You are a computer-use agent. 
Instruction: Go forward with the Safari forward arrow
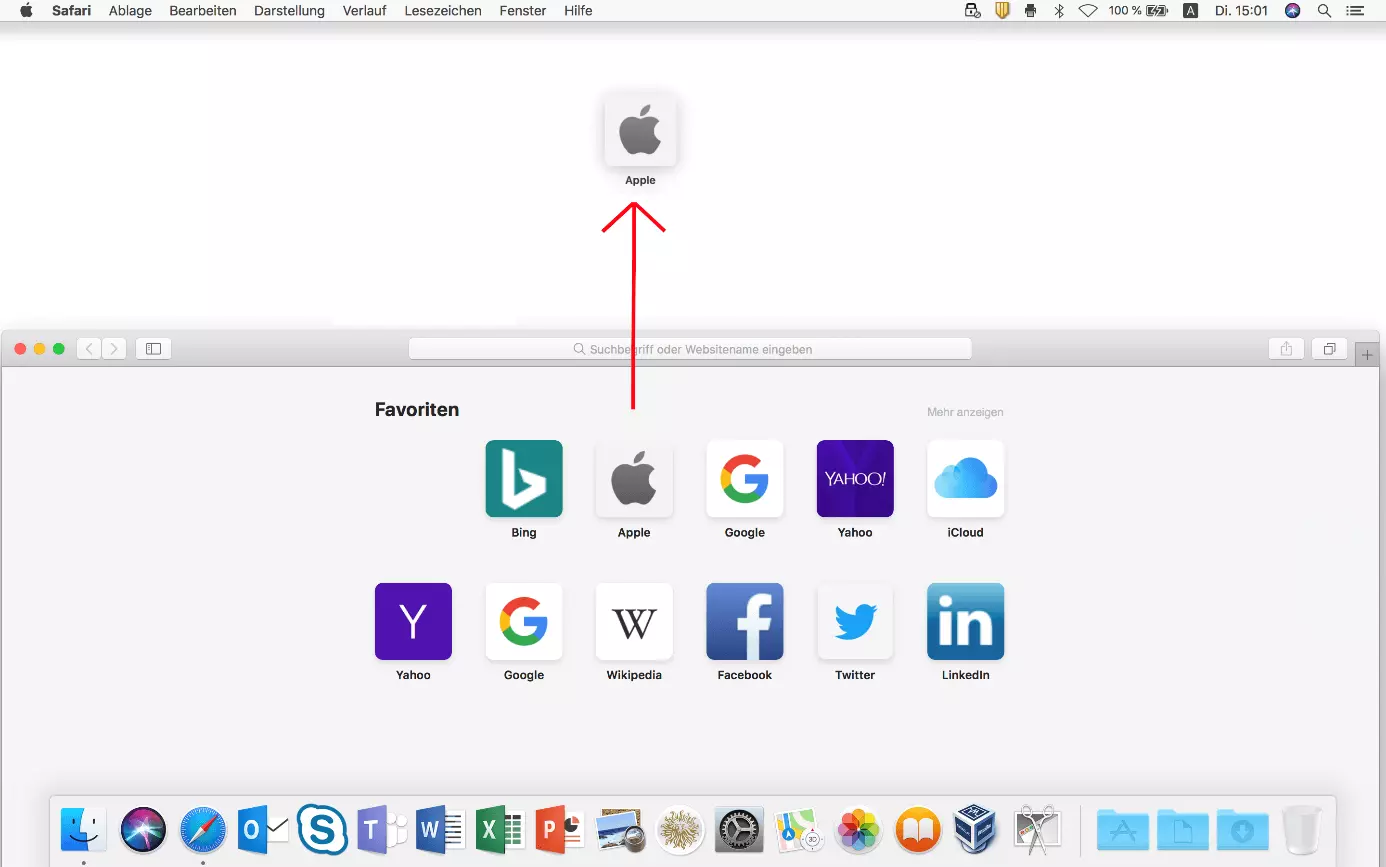tap(114, 349)
